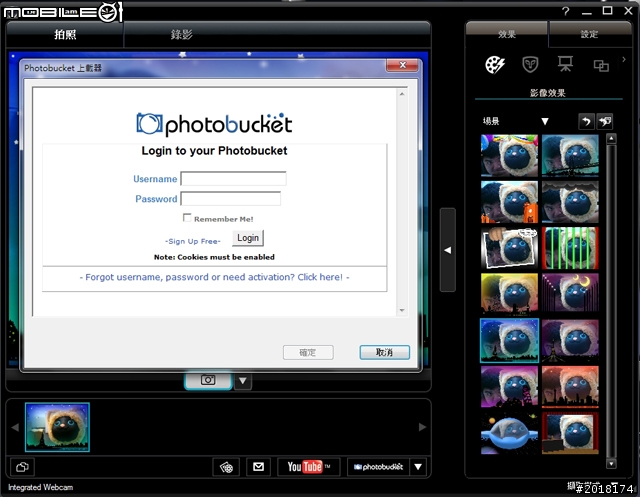Click the undo arrow above effects grid

[x=586, y=121]
